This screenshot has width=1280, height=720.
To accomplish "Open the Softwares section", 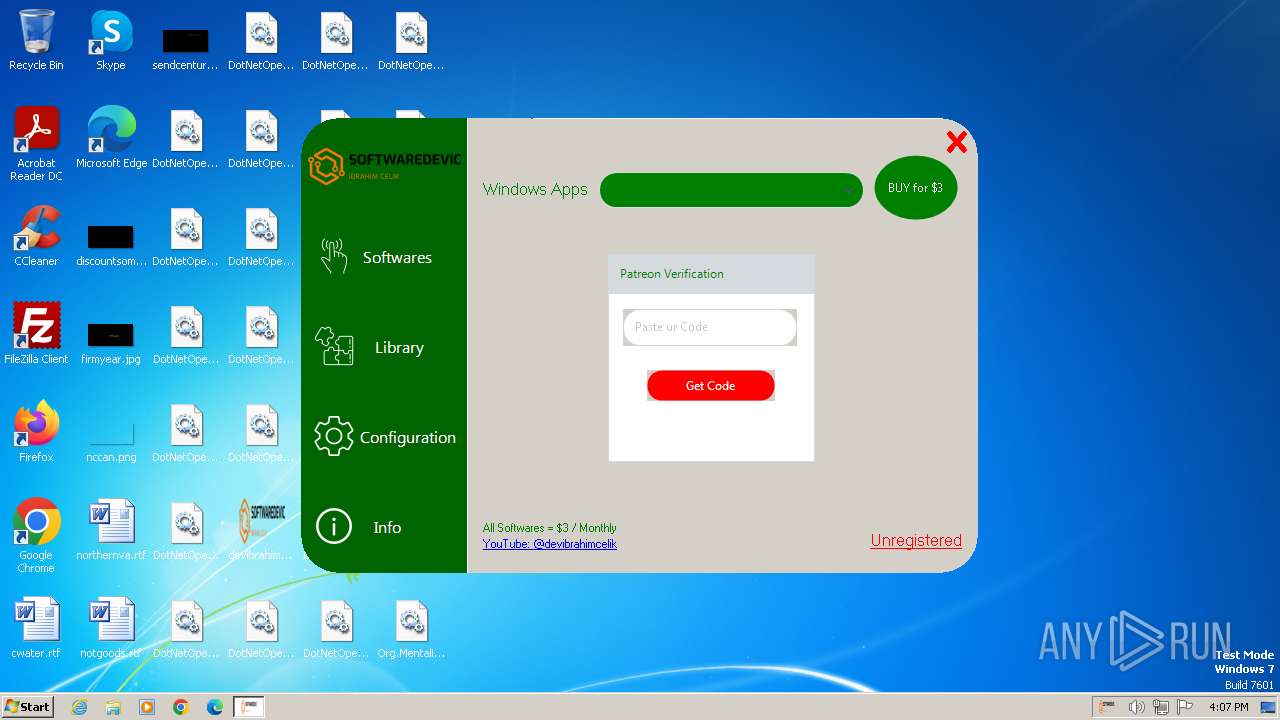I will pos(384,257).
